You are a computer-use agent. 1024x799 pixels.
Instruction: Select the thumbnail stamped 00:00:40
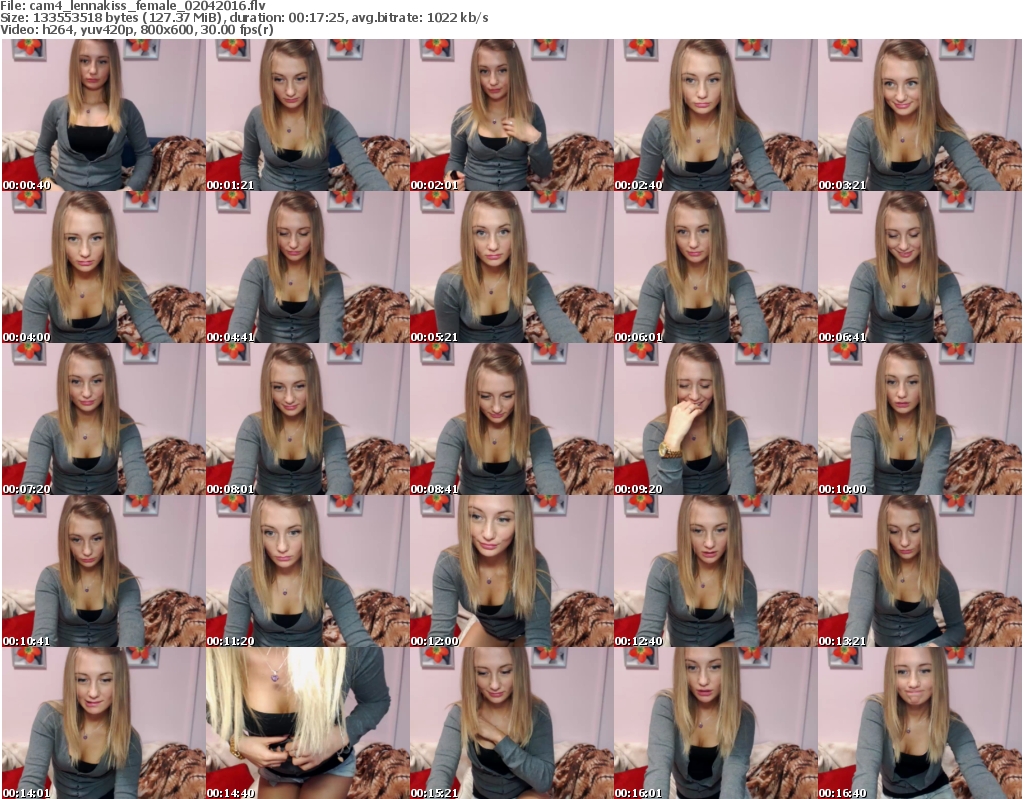[x=103, y=115]
